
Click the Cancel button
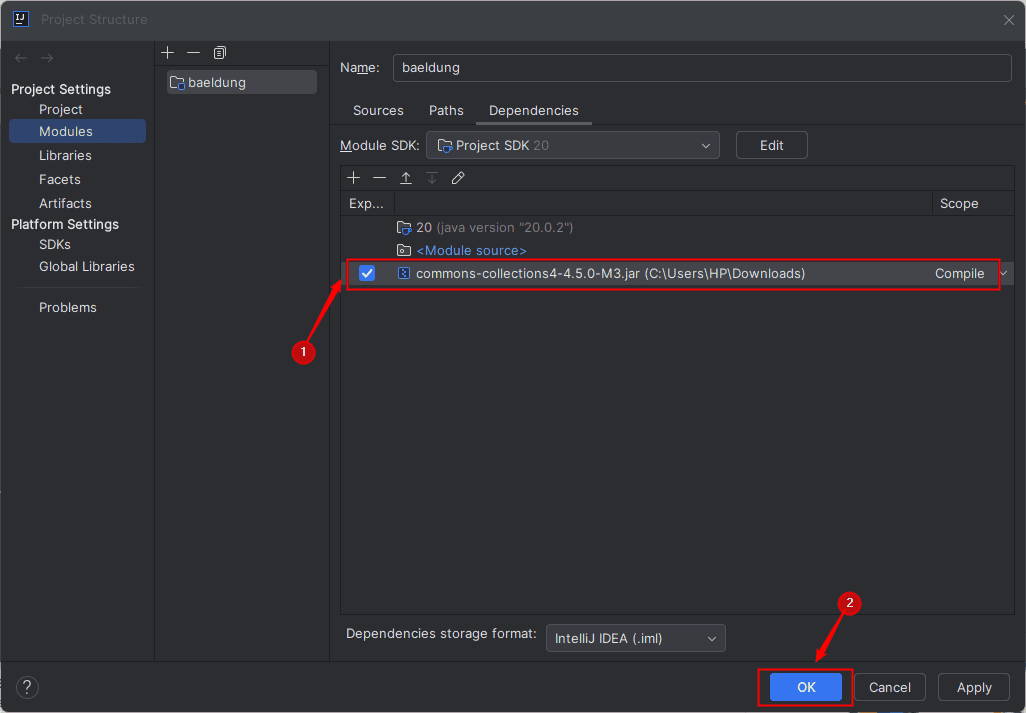[x=889, y=687]
